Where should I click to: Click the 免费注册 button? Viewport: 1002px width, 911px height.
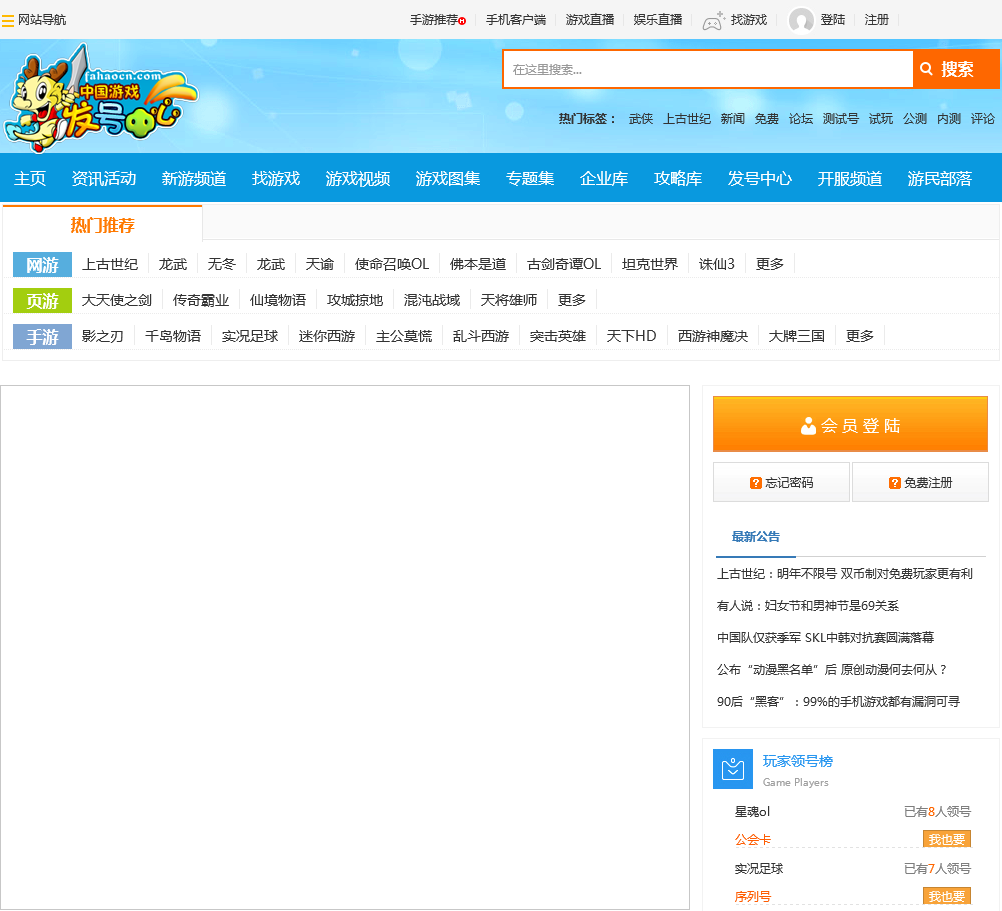pyautogui.click(x=920, y=482)
